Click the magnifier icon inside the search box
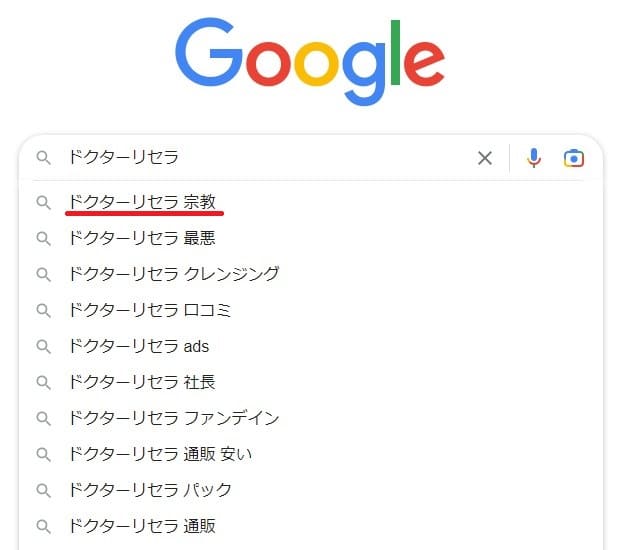621x550 pixels. pyautogui.click(x=44, y=158)
